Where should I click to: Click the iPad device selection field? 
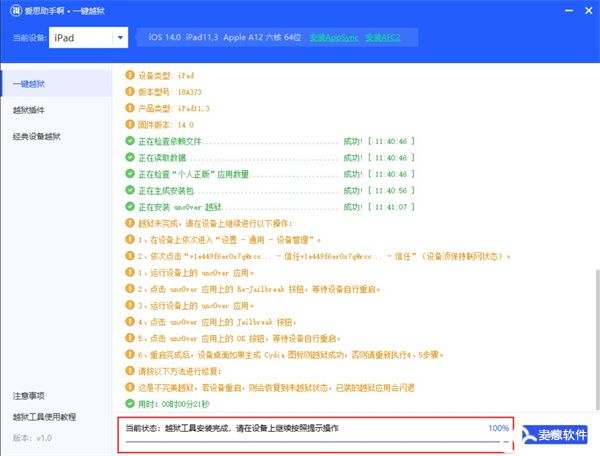click(79, 38)
